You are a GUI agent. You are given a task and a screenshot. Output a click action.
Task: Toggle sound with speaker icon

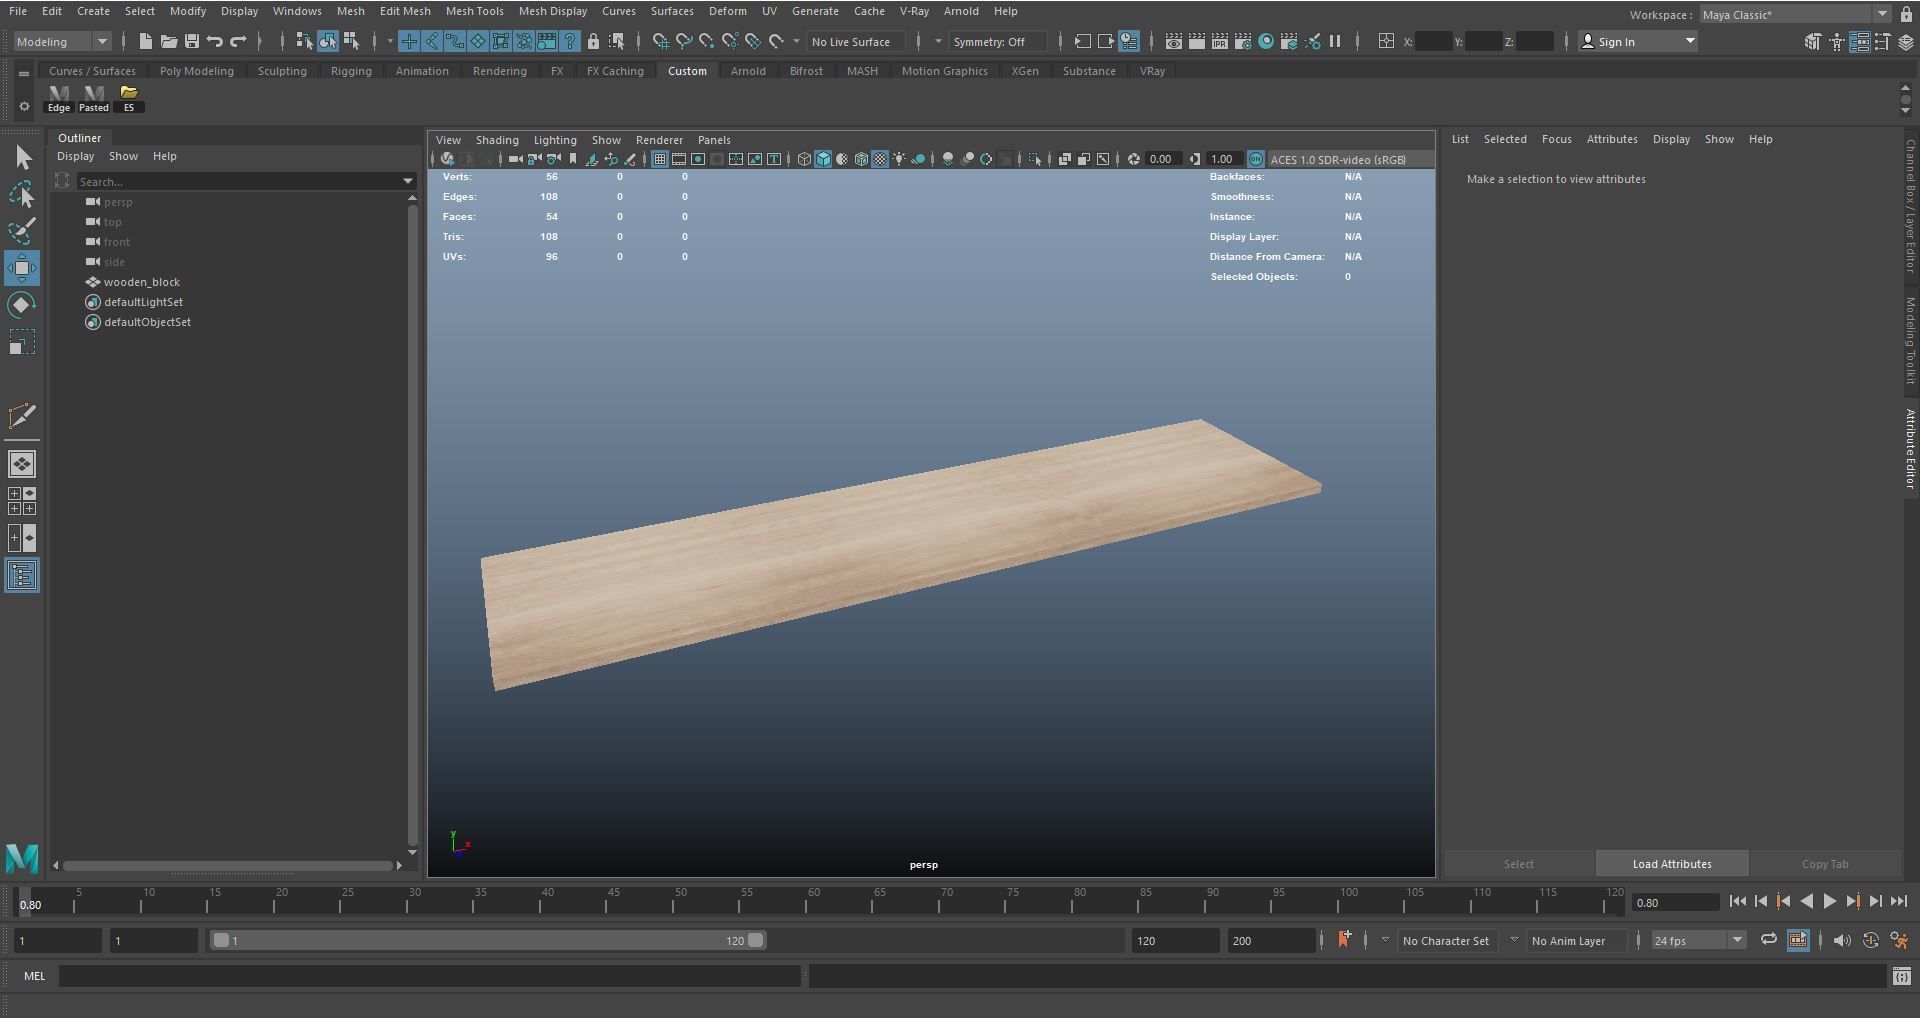pyautogui.click(x=1842, y=940)
